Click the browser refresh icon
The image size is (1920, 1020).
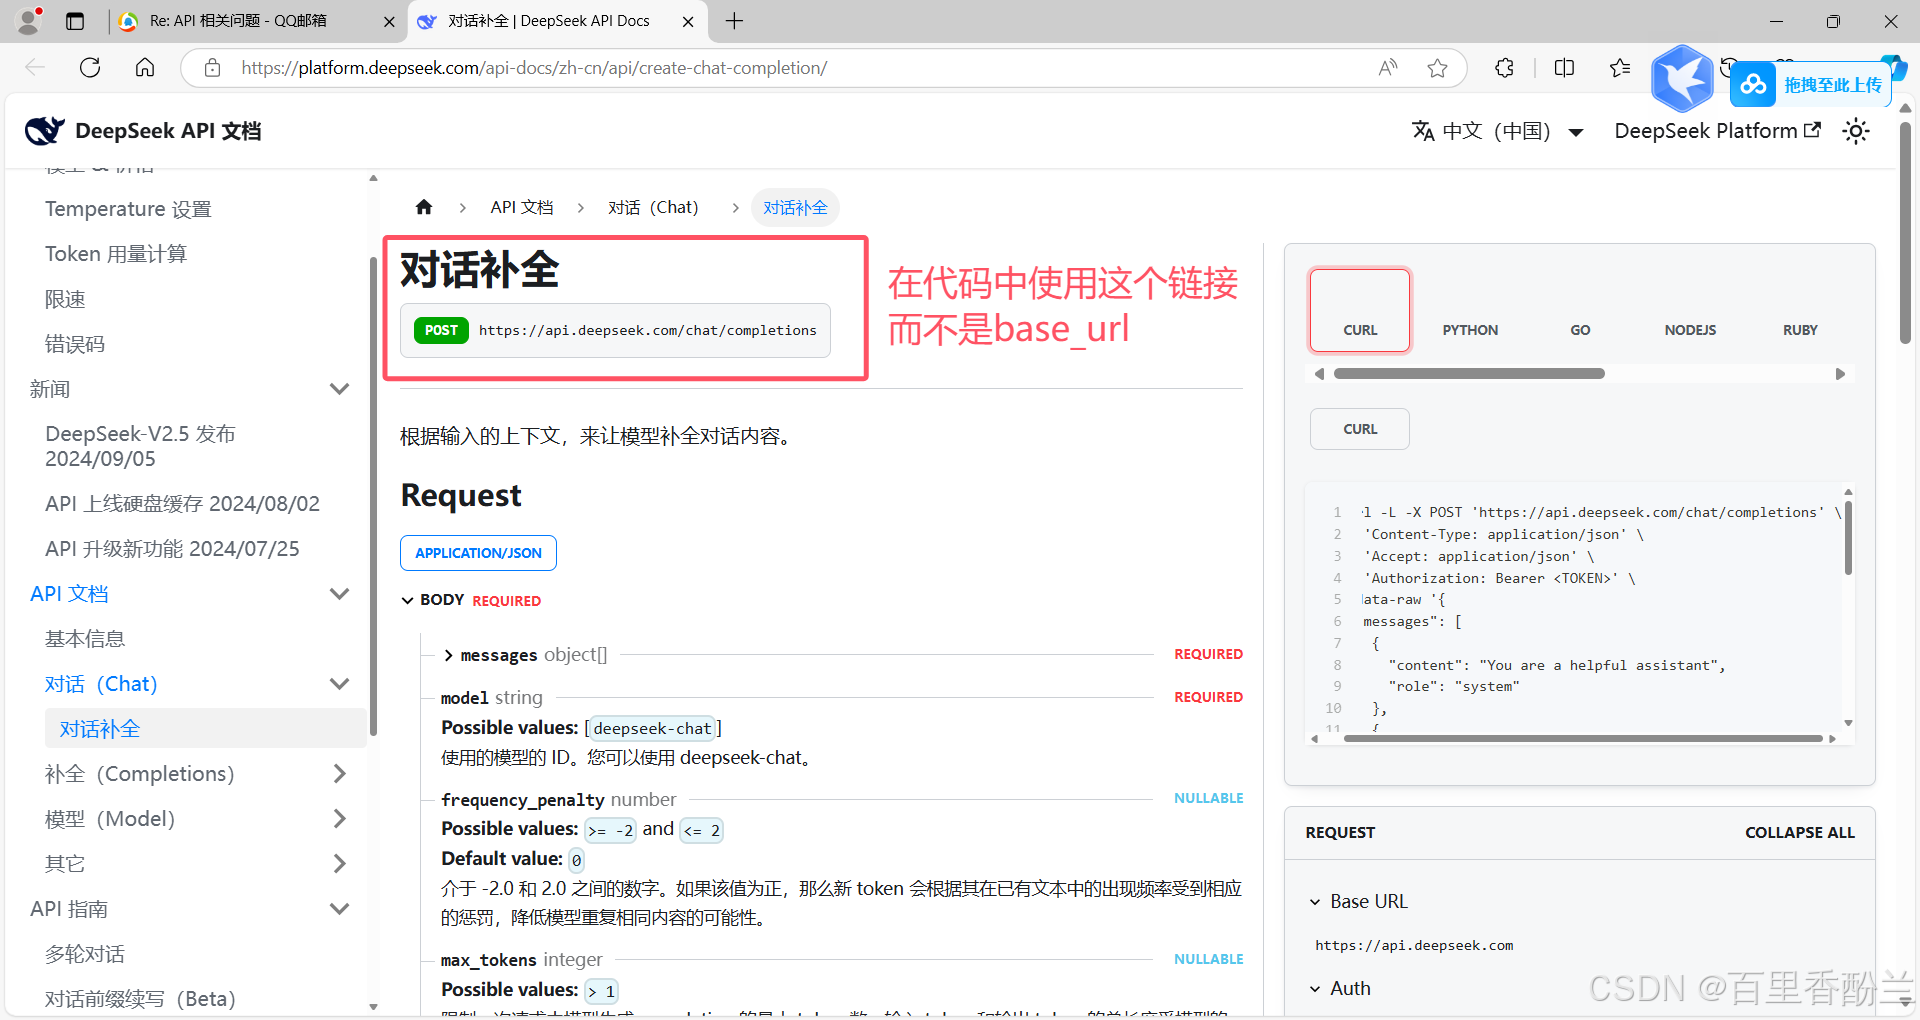pos(90,68)
